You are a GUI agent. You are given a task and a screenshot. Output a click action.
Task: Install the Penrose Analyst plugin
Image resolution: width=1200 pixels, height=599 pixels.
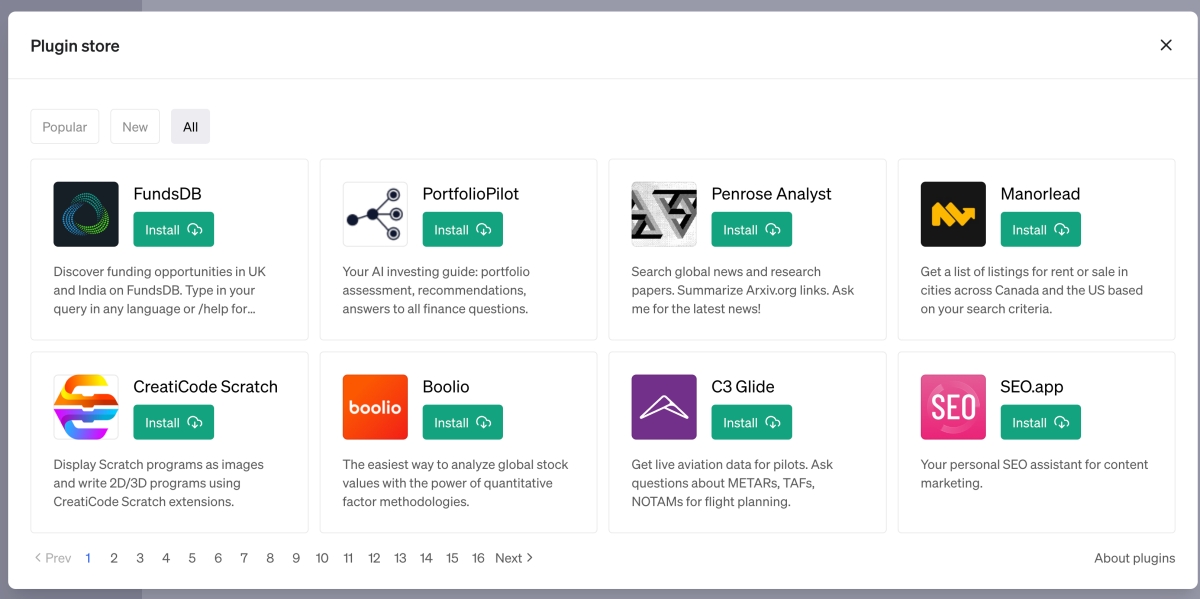[x=751, y=230]
